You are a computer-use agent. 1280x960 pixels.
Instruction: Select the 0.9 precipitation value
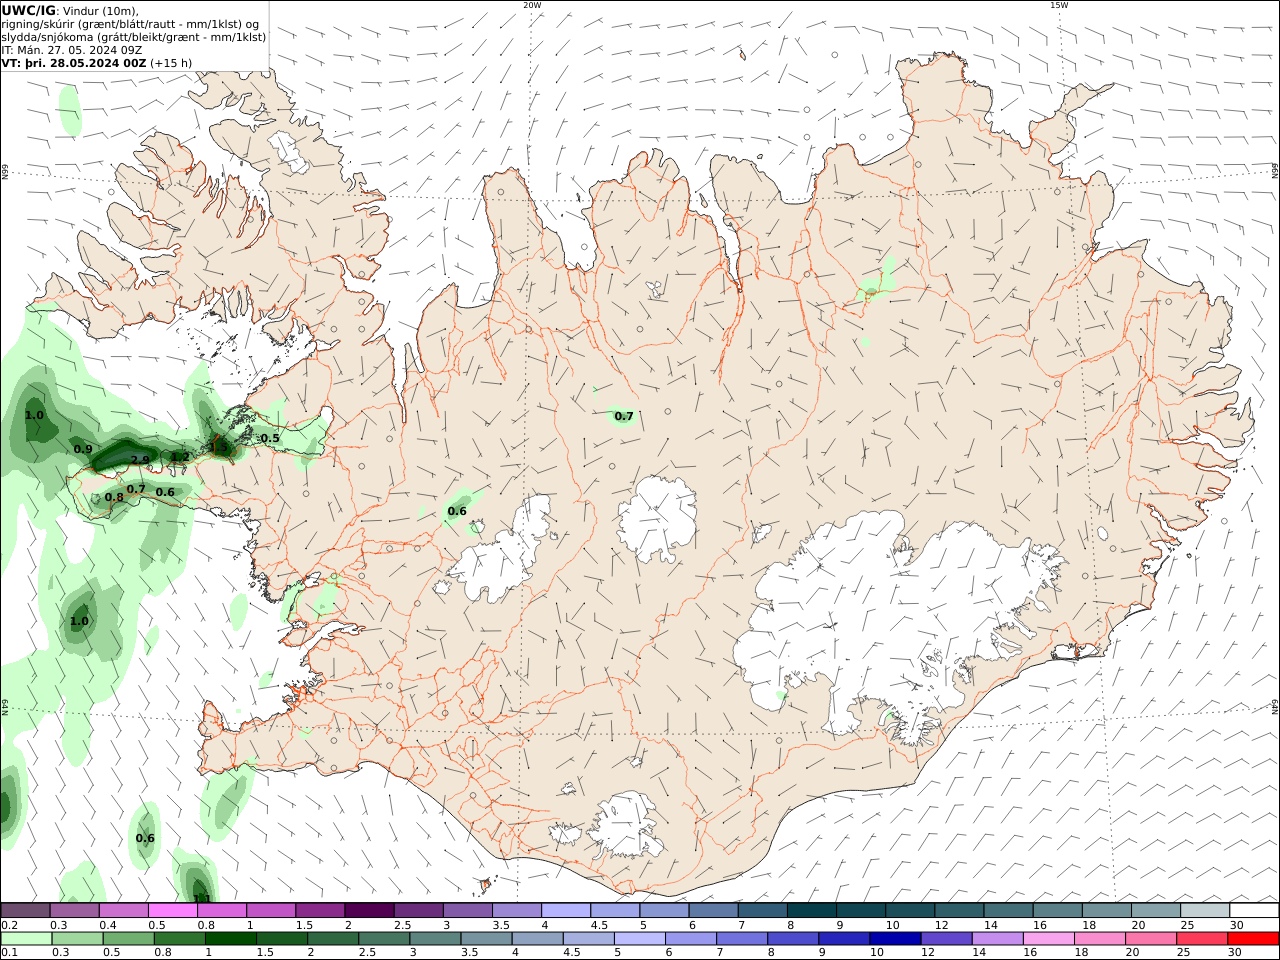(x=83, y=450)
